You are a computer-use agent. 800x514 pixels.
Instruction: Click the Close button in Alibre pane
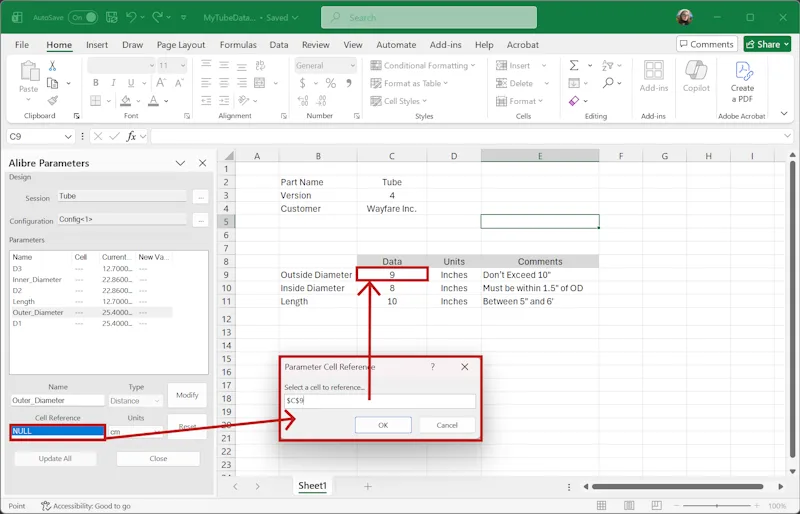[158, 458]
